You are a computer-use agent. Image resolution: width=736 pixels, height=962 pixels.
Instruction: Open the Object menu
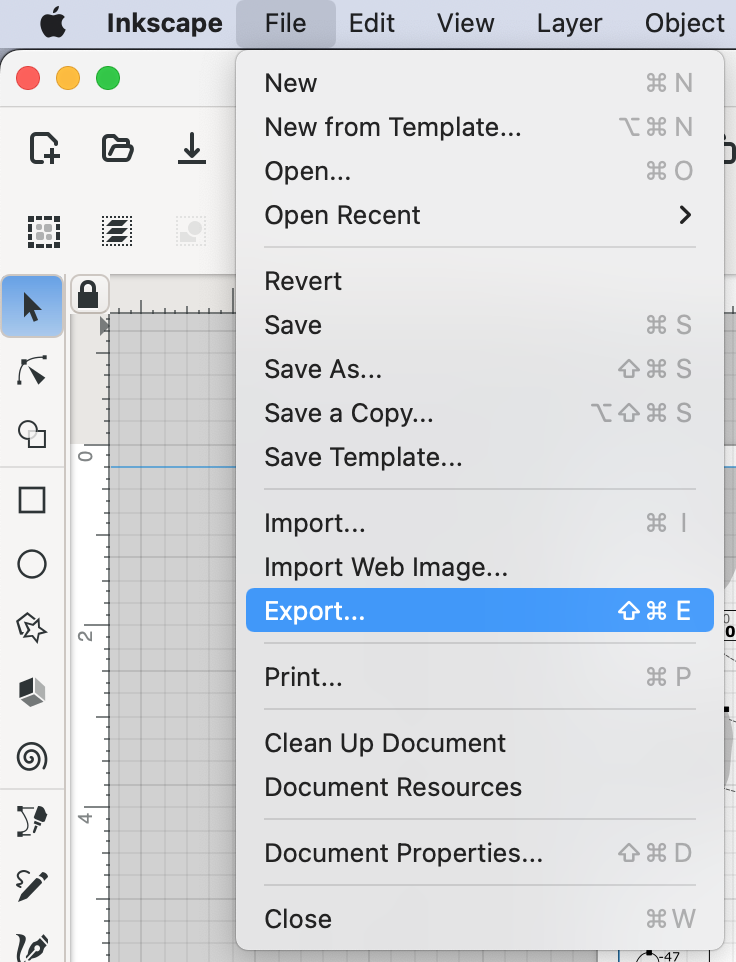coord(684,23)
